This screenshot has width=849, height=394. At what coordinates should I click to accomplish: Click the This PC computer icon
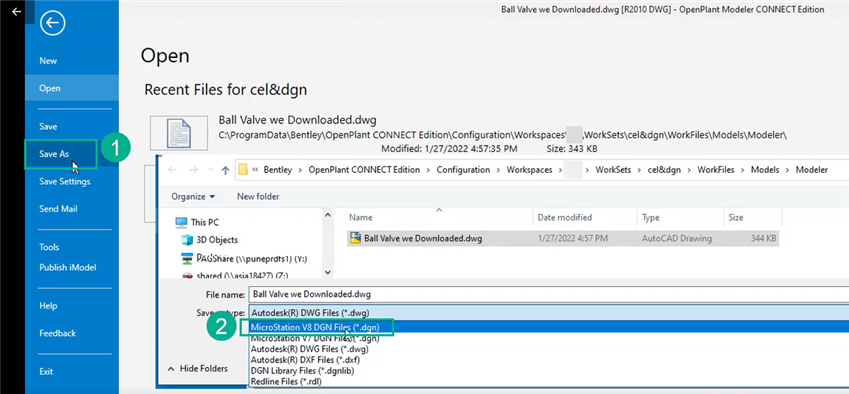click(x=181, y=222)
